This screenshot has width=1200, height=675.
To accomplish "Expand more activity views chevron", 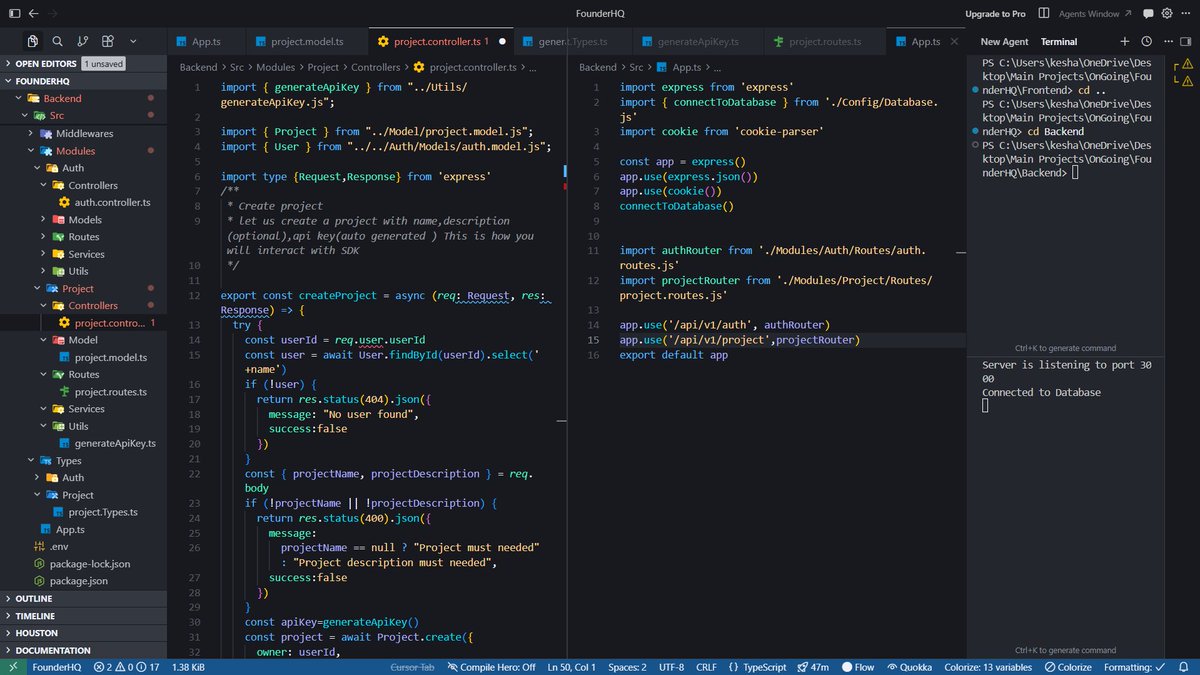I will [x=133, y=41].
